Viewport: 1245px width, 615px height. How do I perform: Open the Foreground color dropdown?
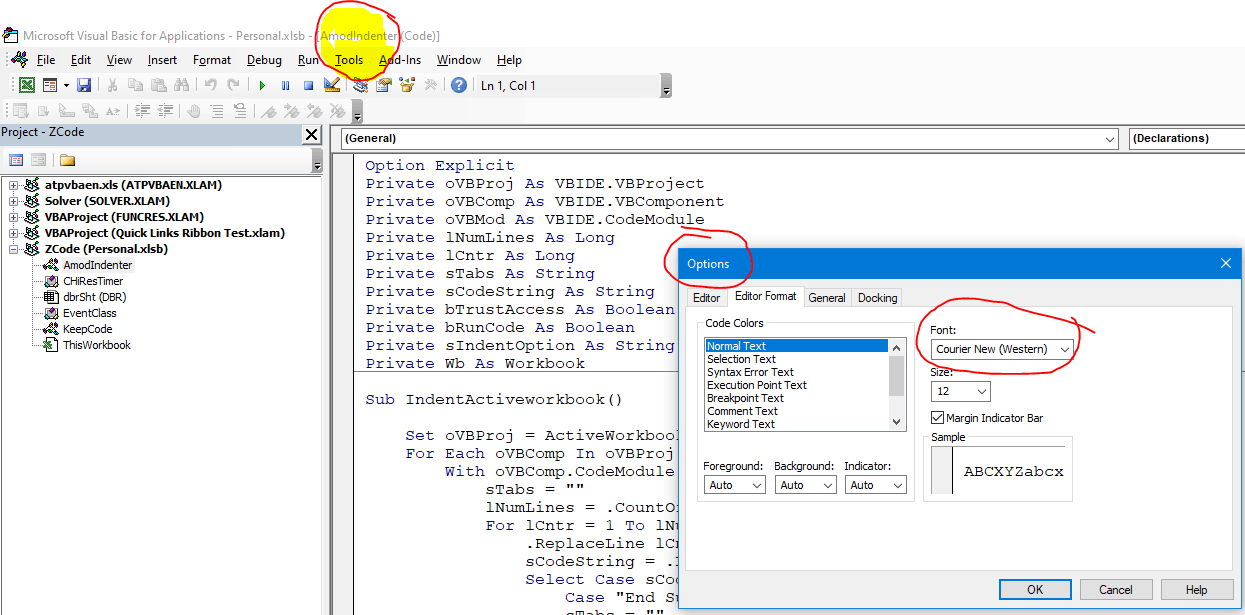coord(734,485)
